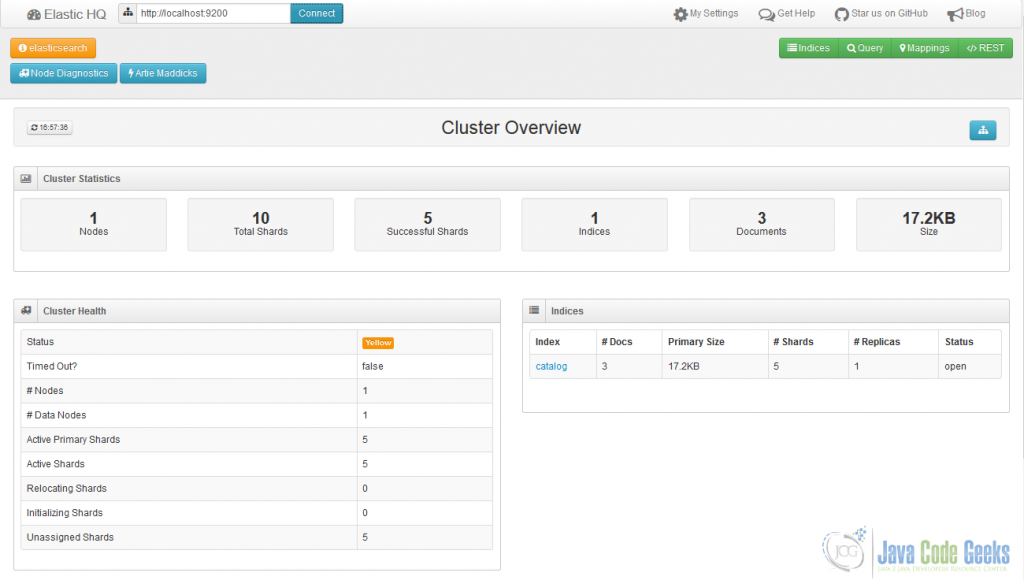Open the Blog link
This screenshot has width=1024, height=580.
(967, 14)
